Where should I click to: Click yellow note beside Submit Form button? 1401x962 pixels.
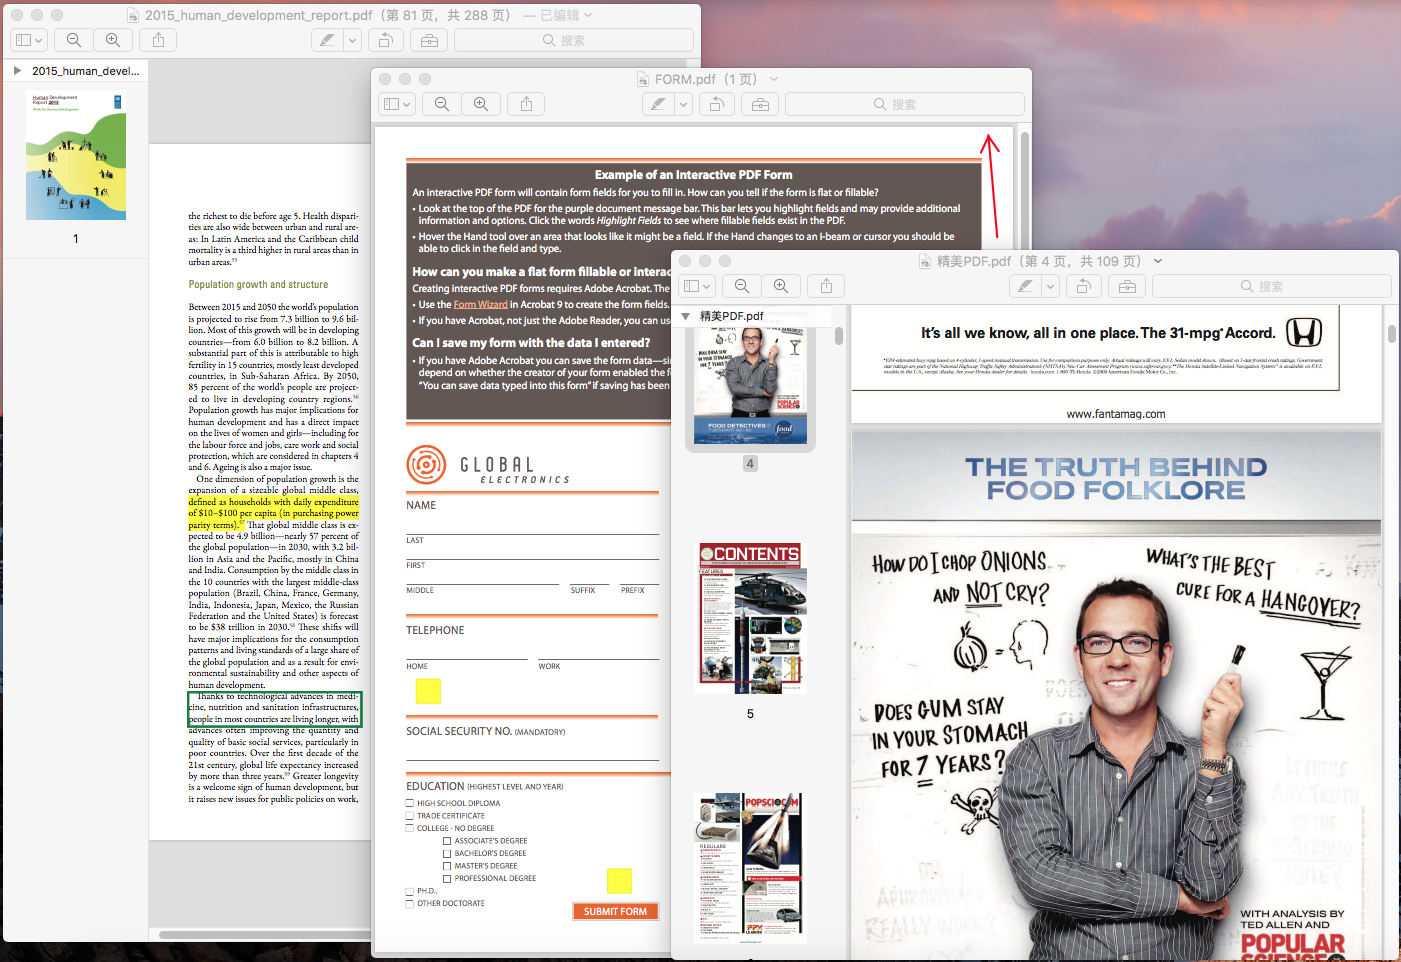point(619,881)
